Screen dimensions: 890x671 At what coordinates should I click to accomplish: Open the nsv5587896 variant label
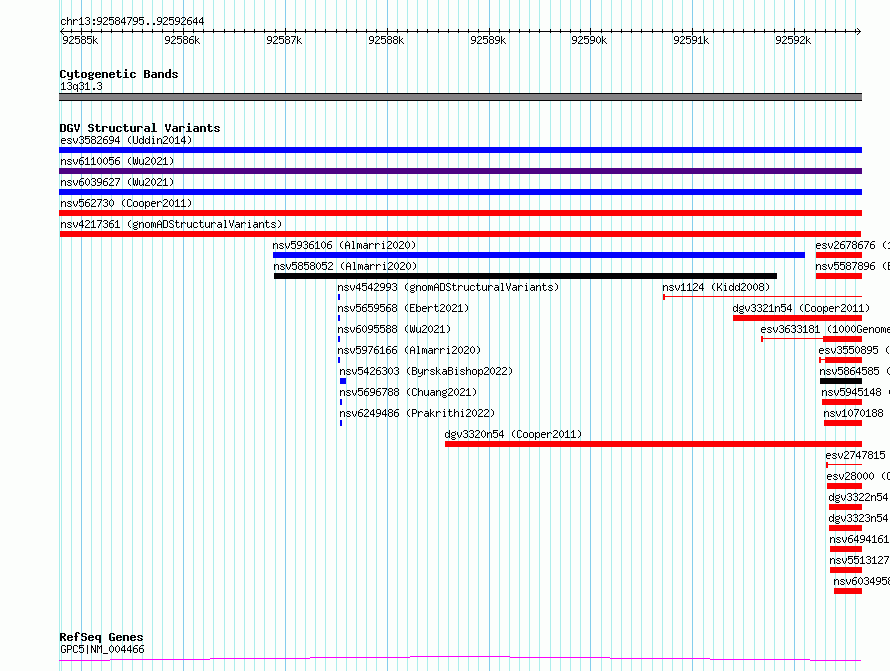point(853,266)
